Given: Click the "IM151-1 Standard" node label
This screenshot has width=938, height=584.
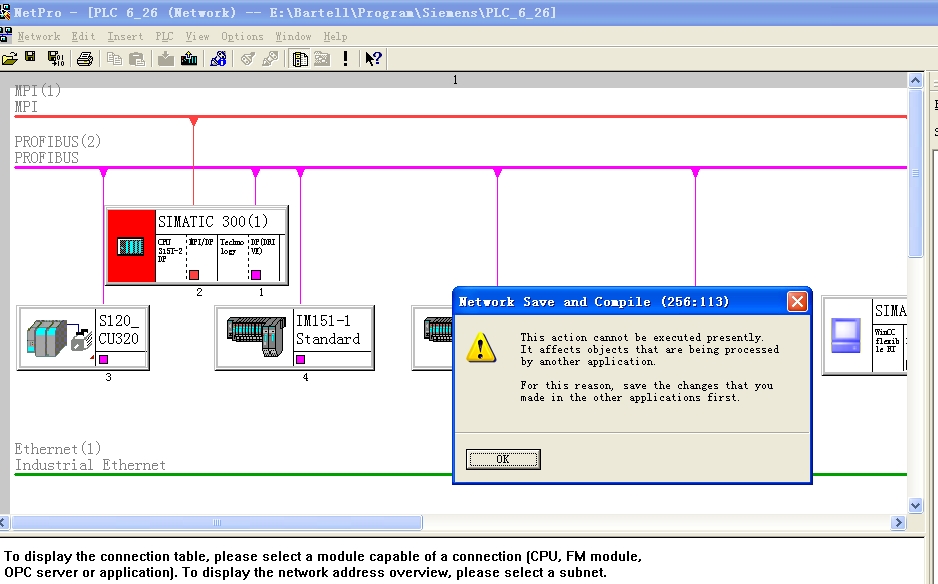Looking at the screenshot, I should pyautogui.click(x=328, y=330).
